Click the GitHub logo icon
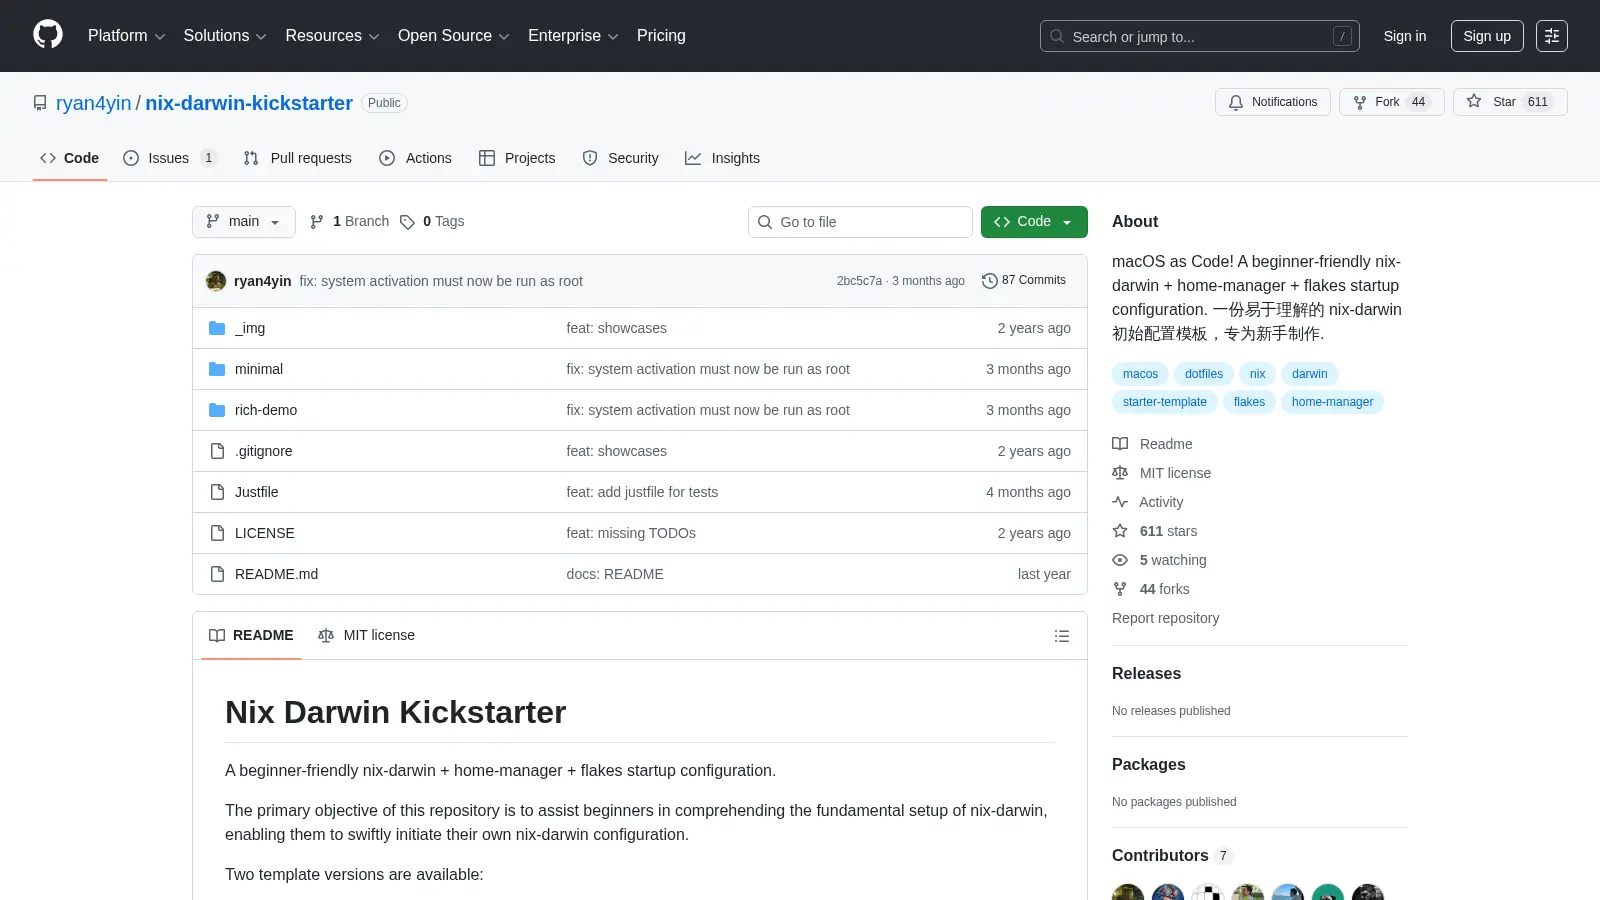This screenshot has height=900, width=1600. 48,35
